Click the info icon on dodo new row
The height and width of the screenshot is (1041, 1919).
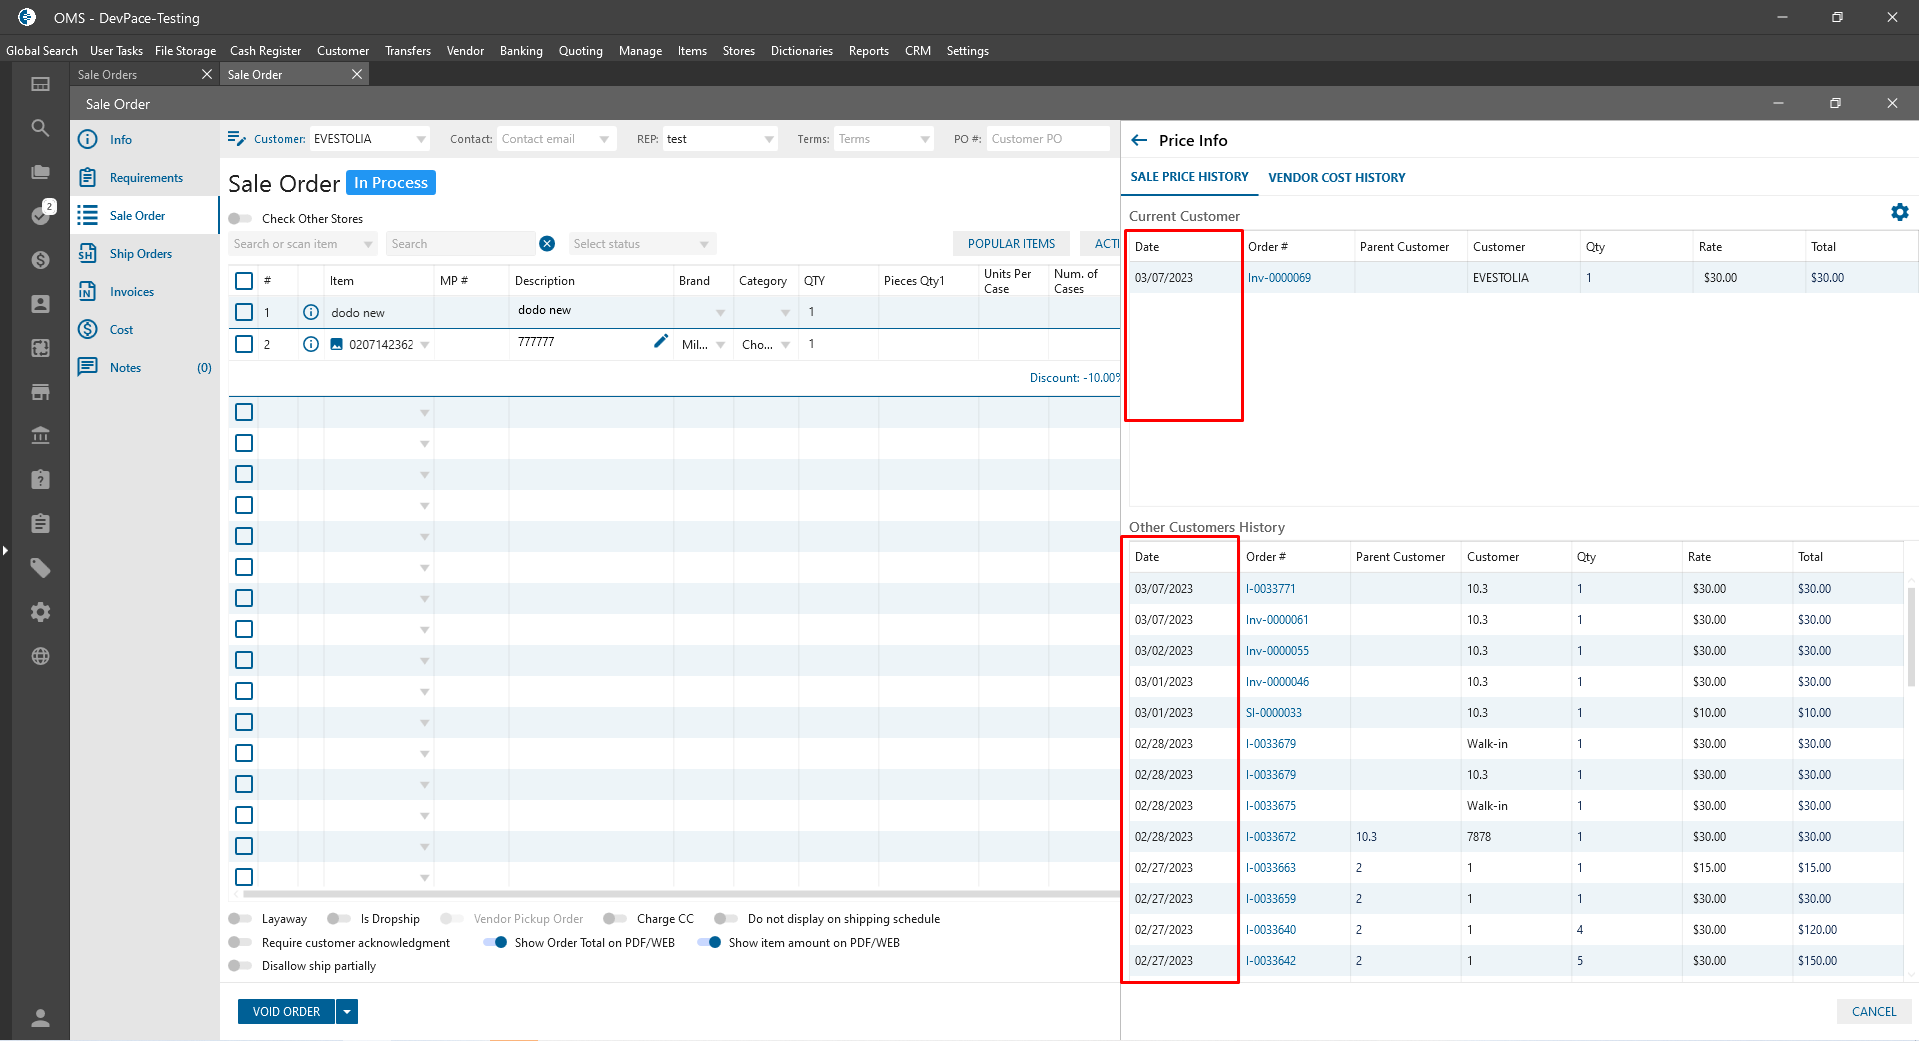point(311,313)
